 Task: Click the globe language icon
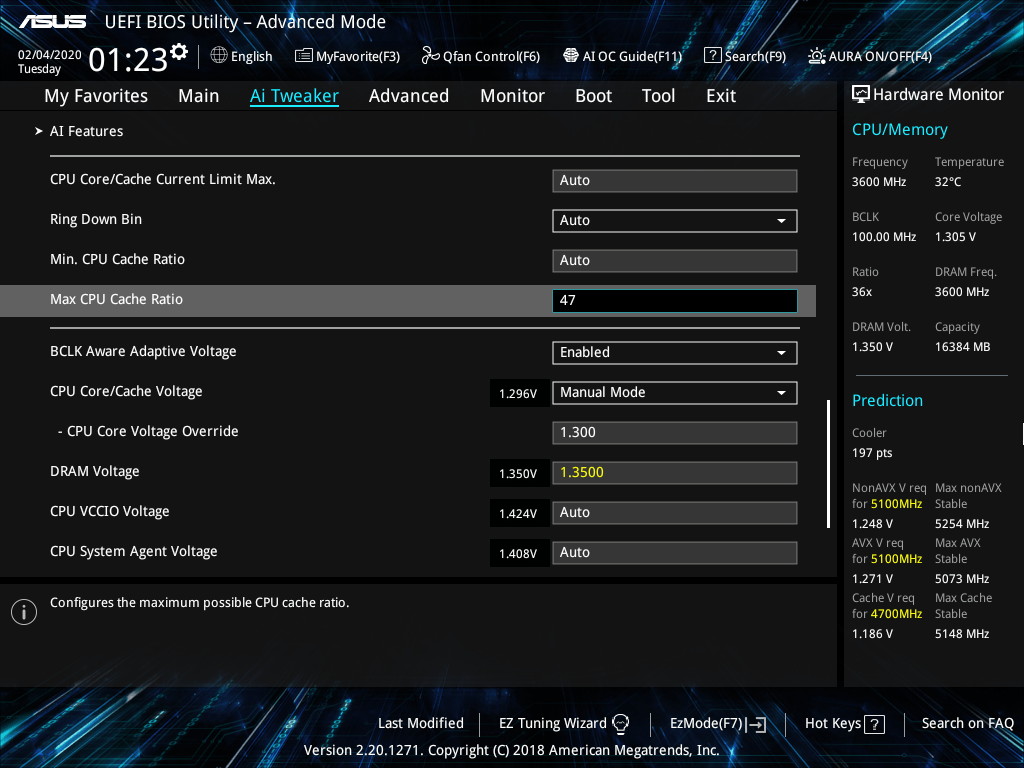219,56
